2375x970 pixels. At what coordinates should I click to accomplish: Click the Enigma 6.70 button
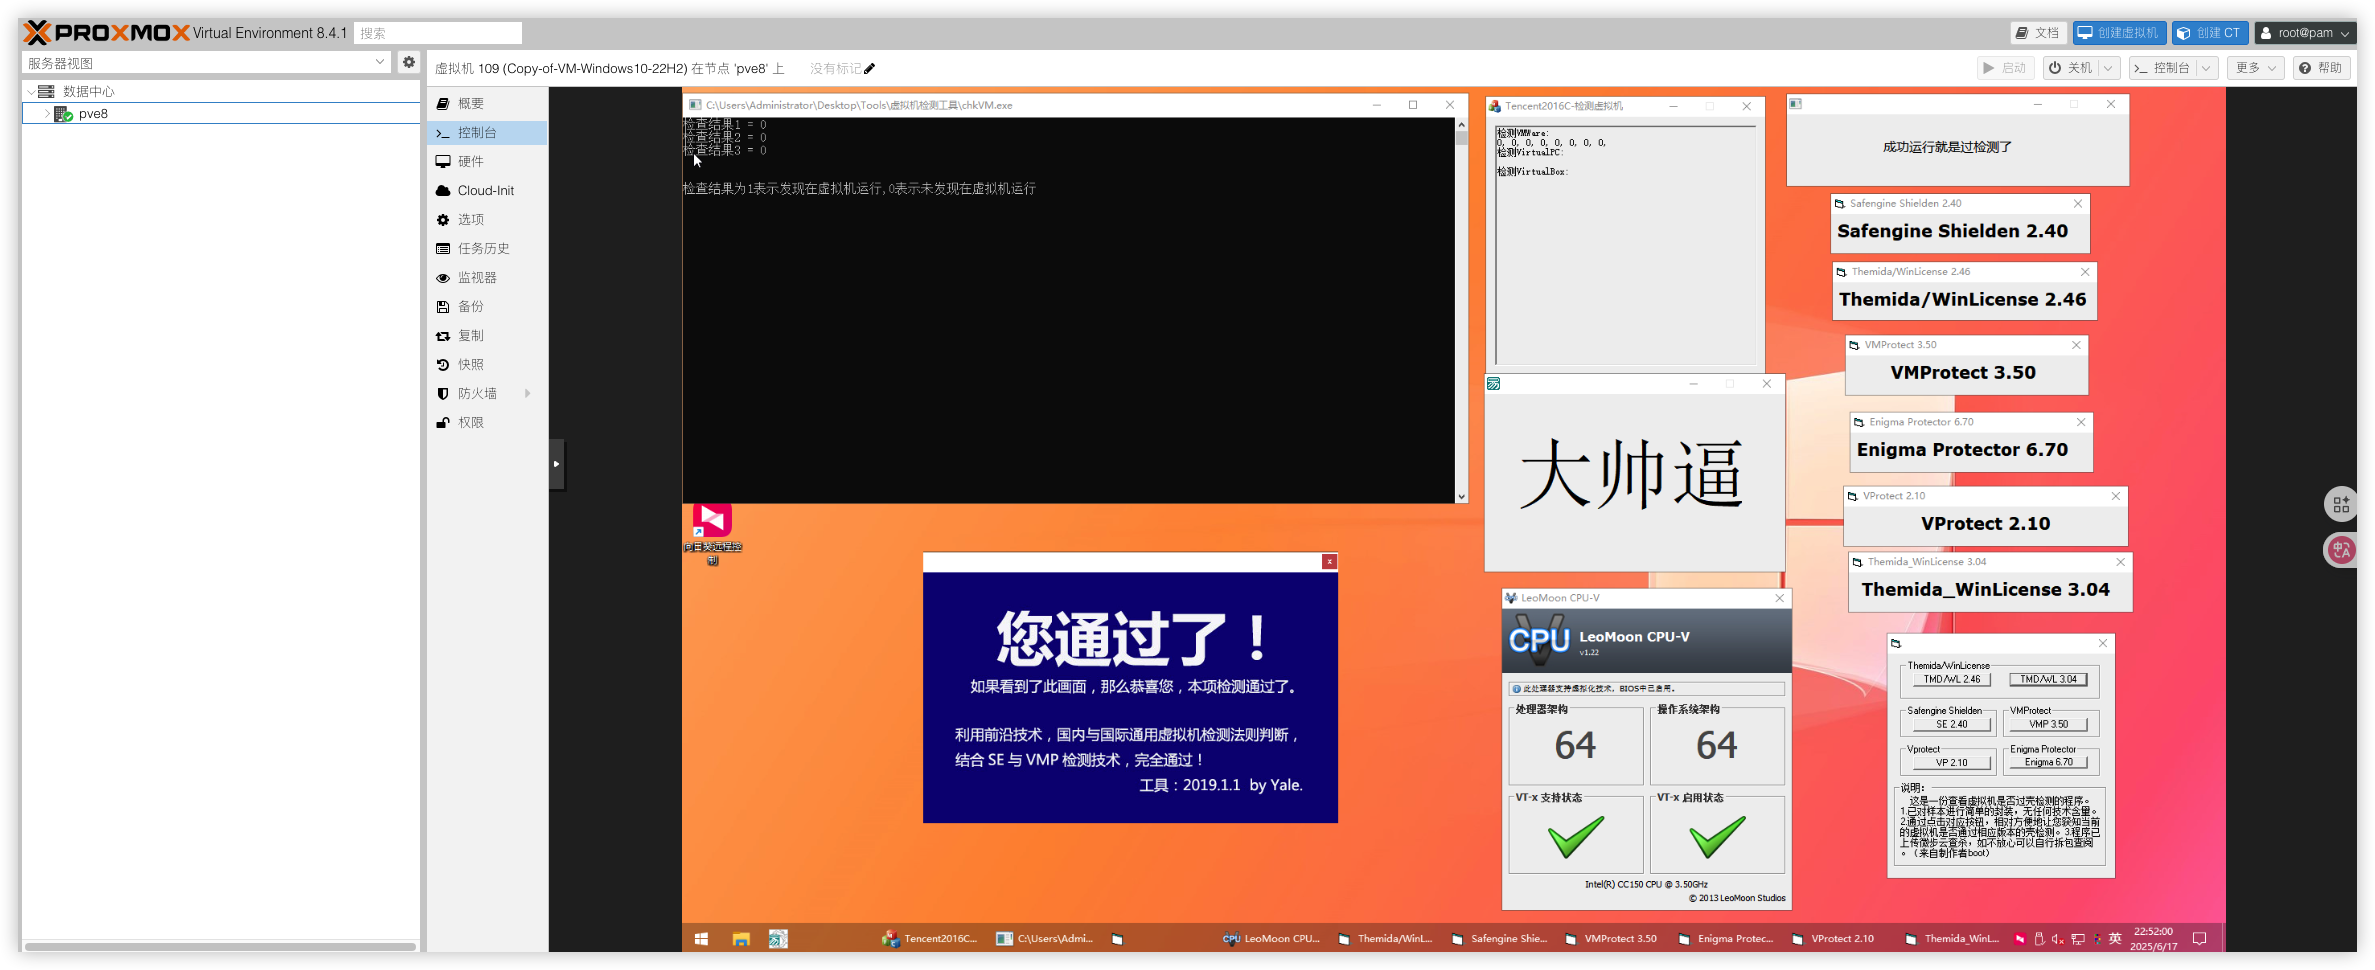click(2048, 762)
